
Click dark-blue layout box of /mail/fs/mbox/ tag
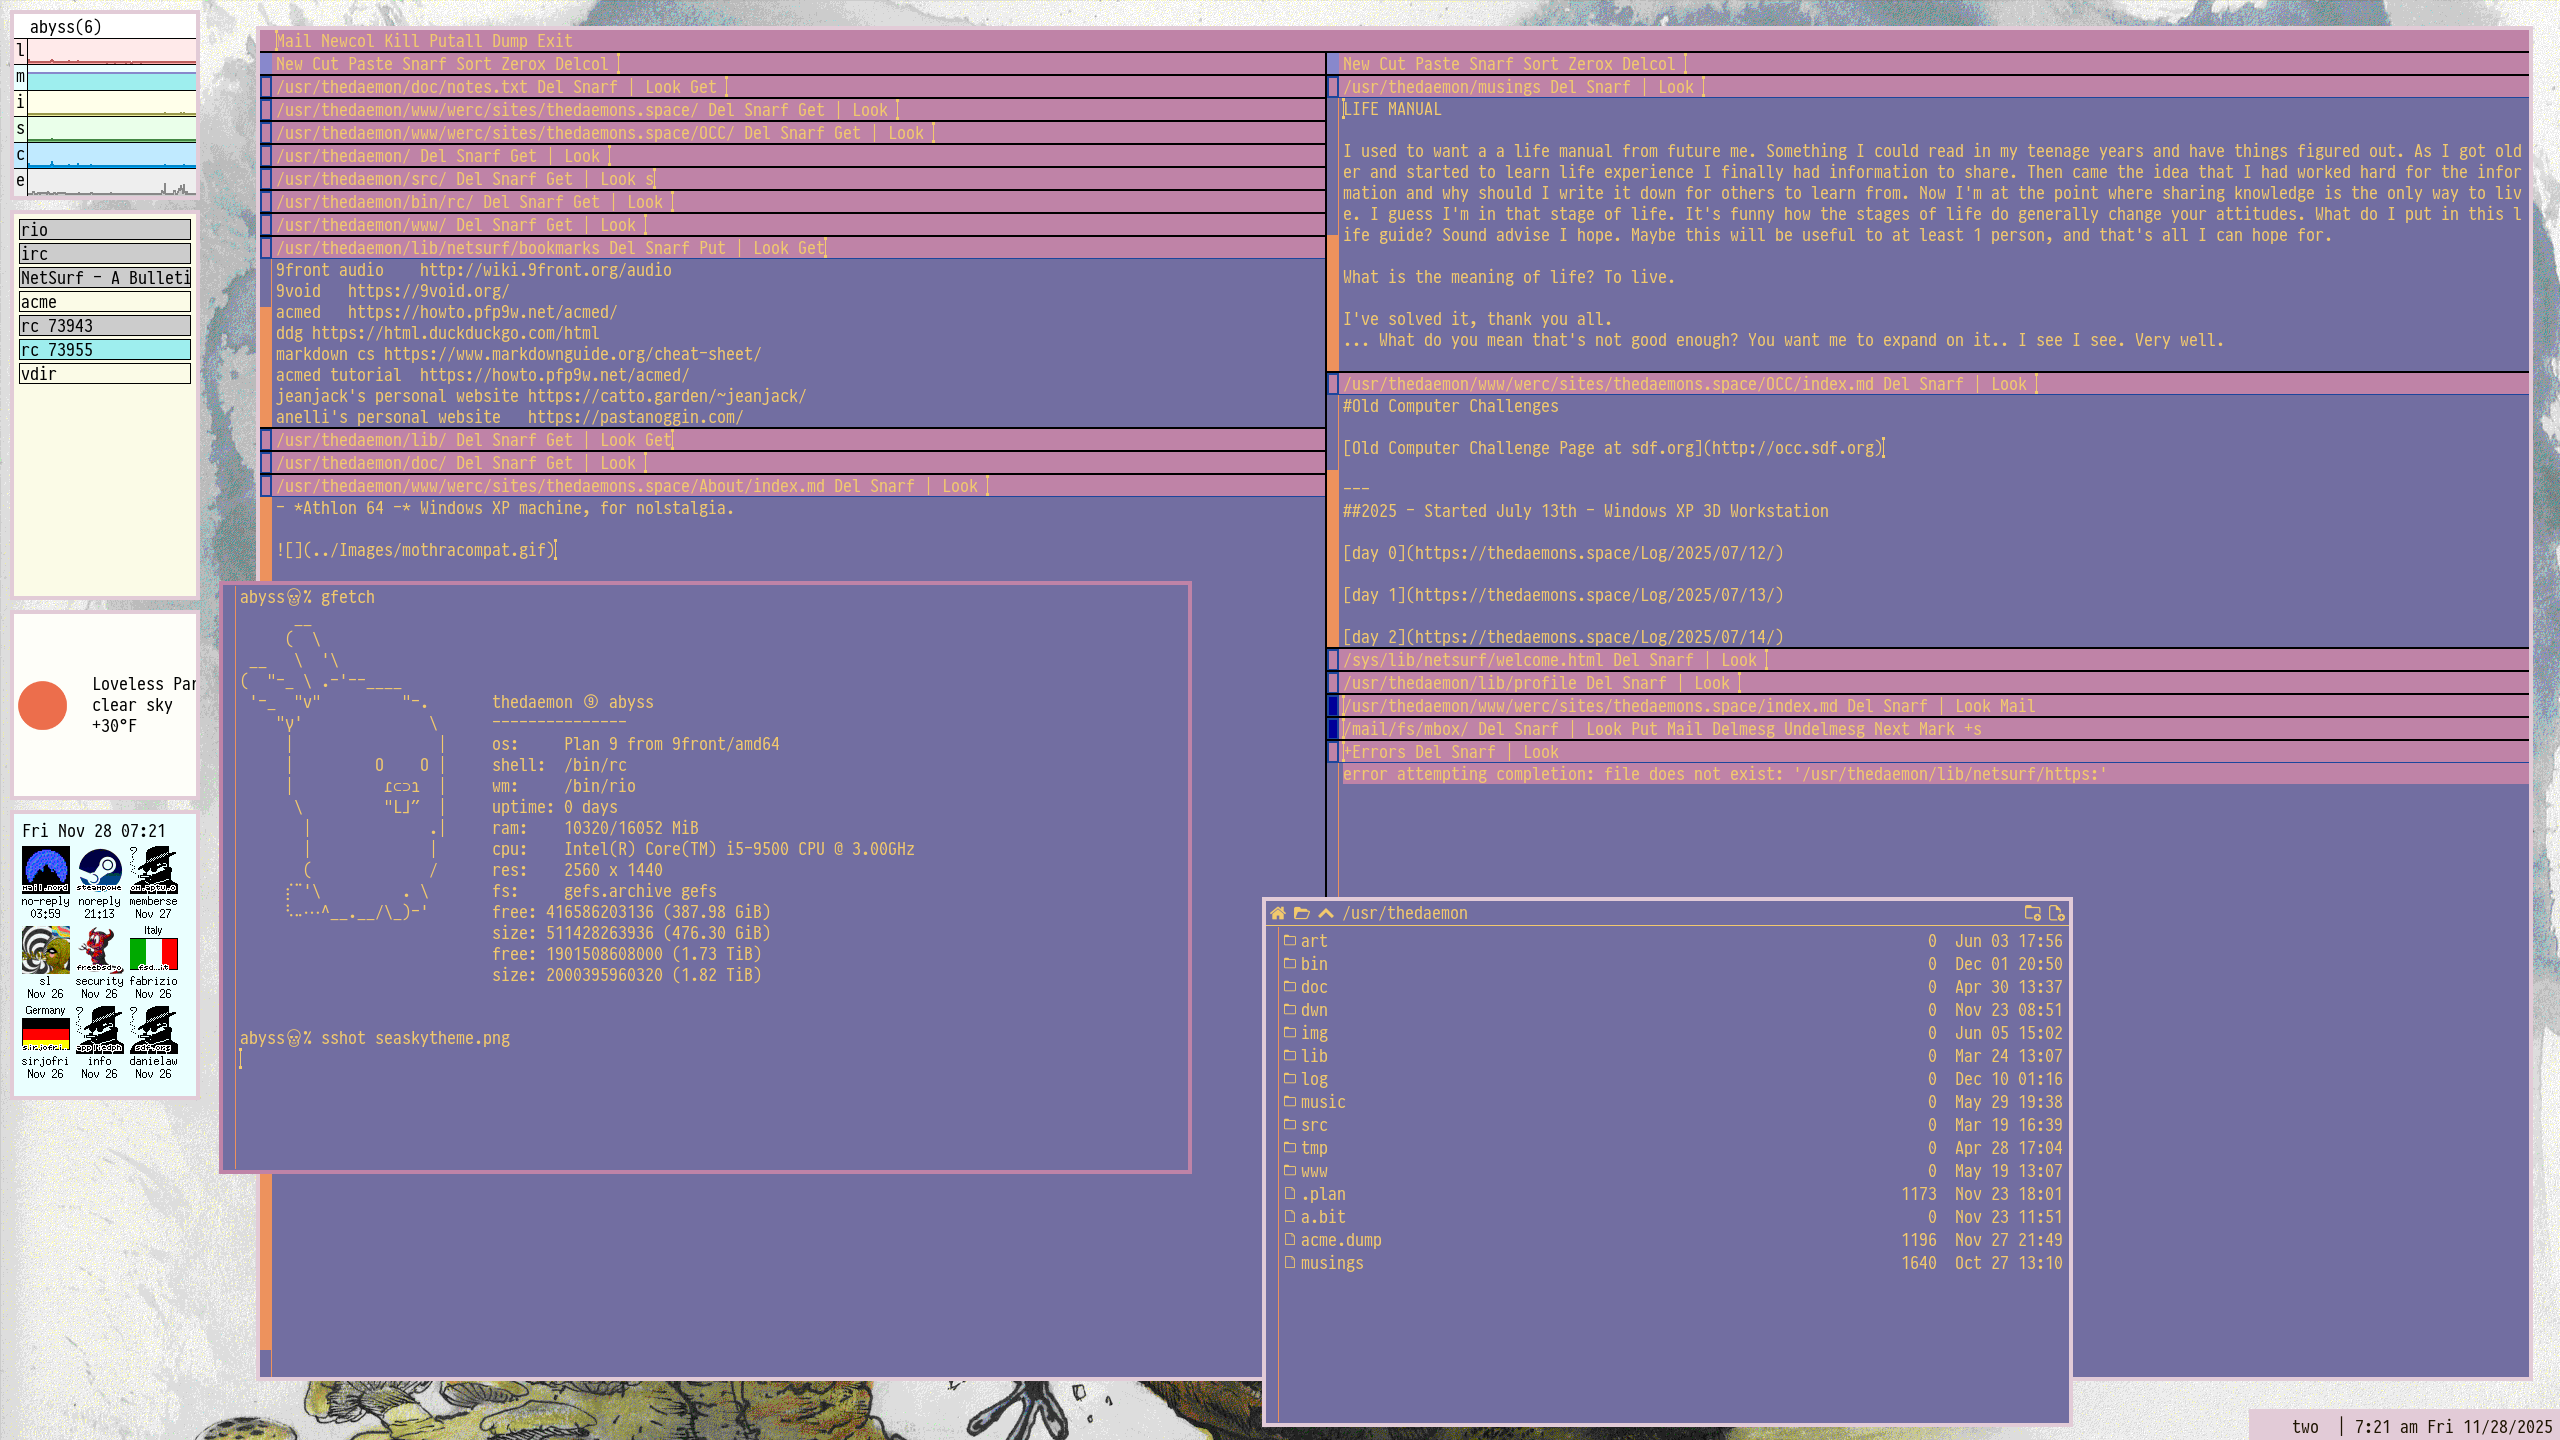point(1333,730)
